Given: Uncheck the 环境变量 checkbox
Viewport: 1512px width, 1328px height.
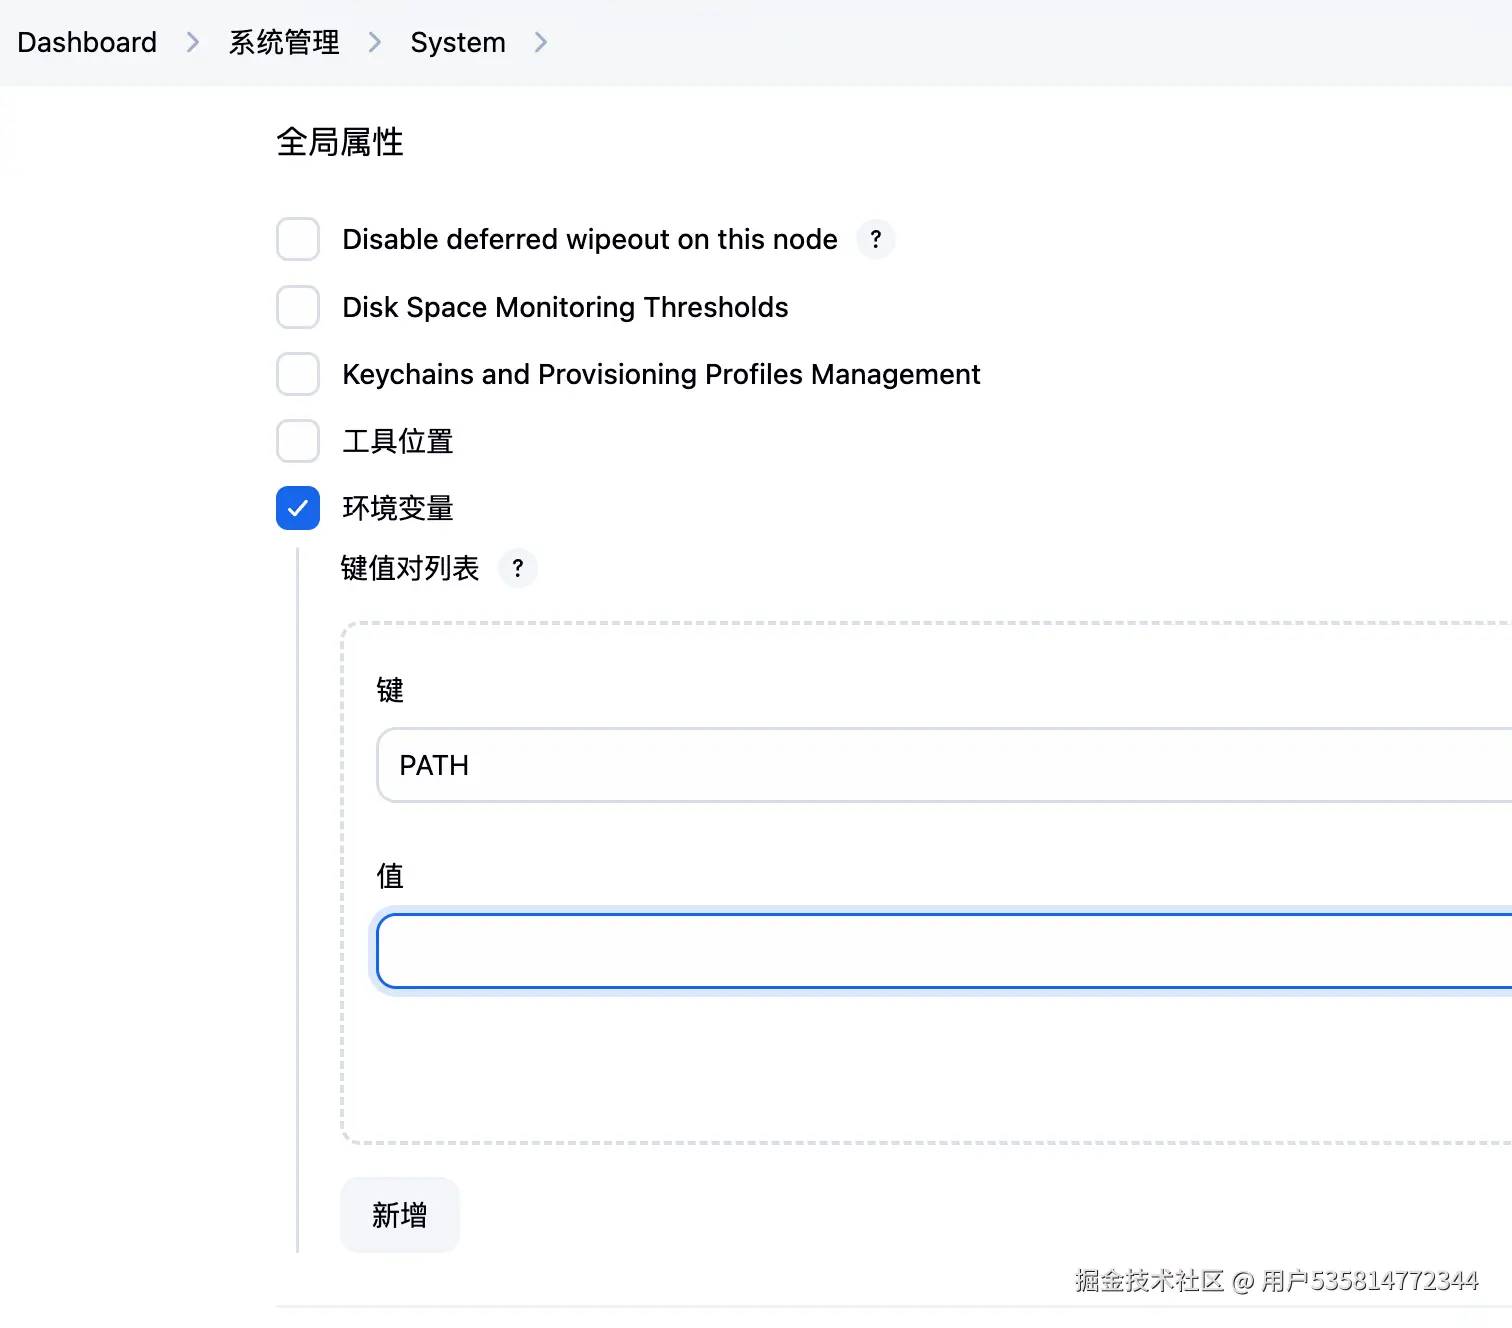Looking at the screenshot, I should pos(298,508).
